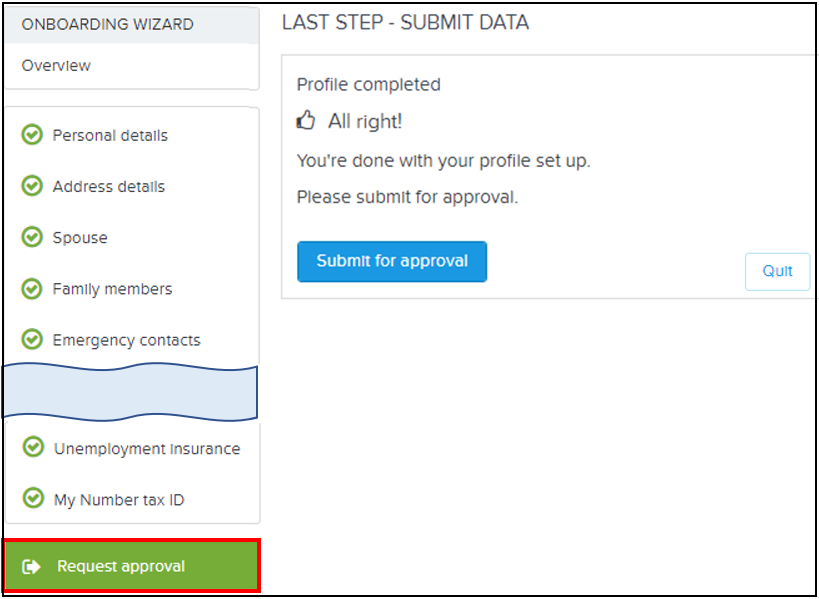Click the Unemployment insurance checkmark icon
This screenshot has width=819, height=599.
click(x=34, y=448)
